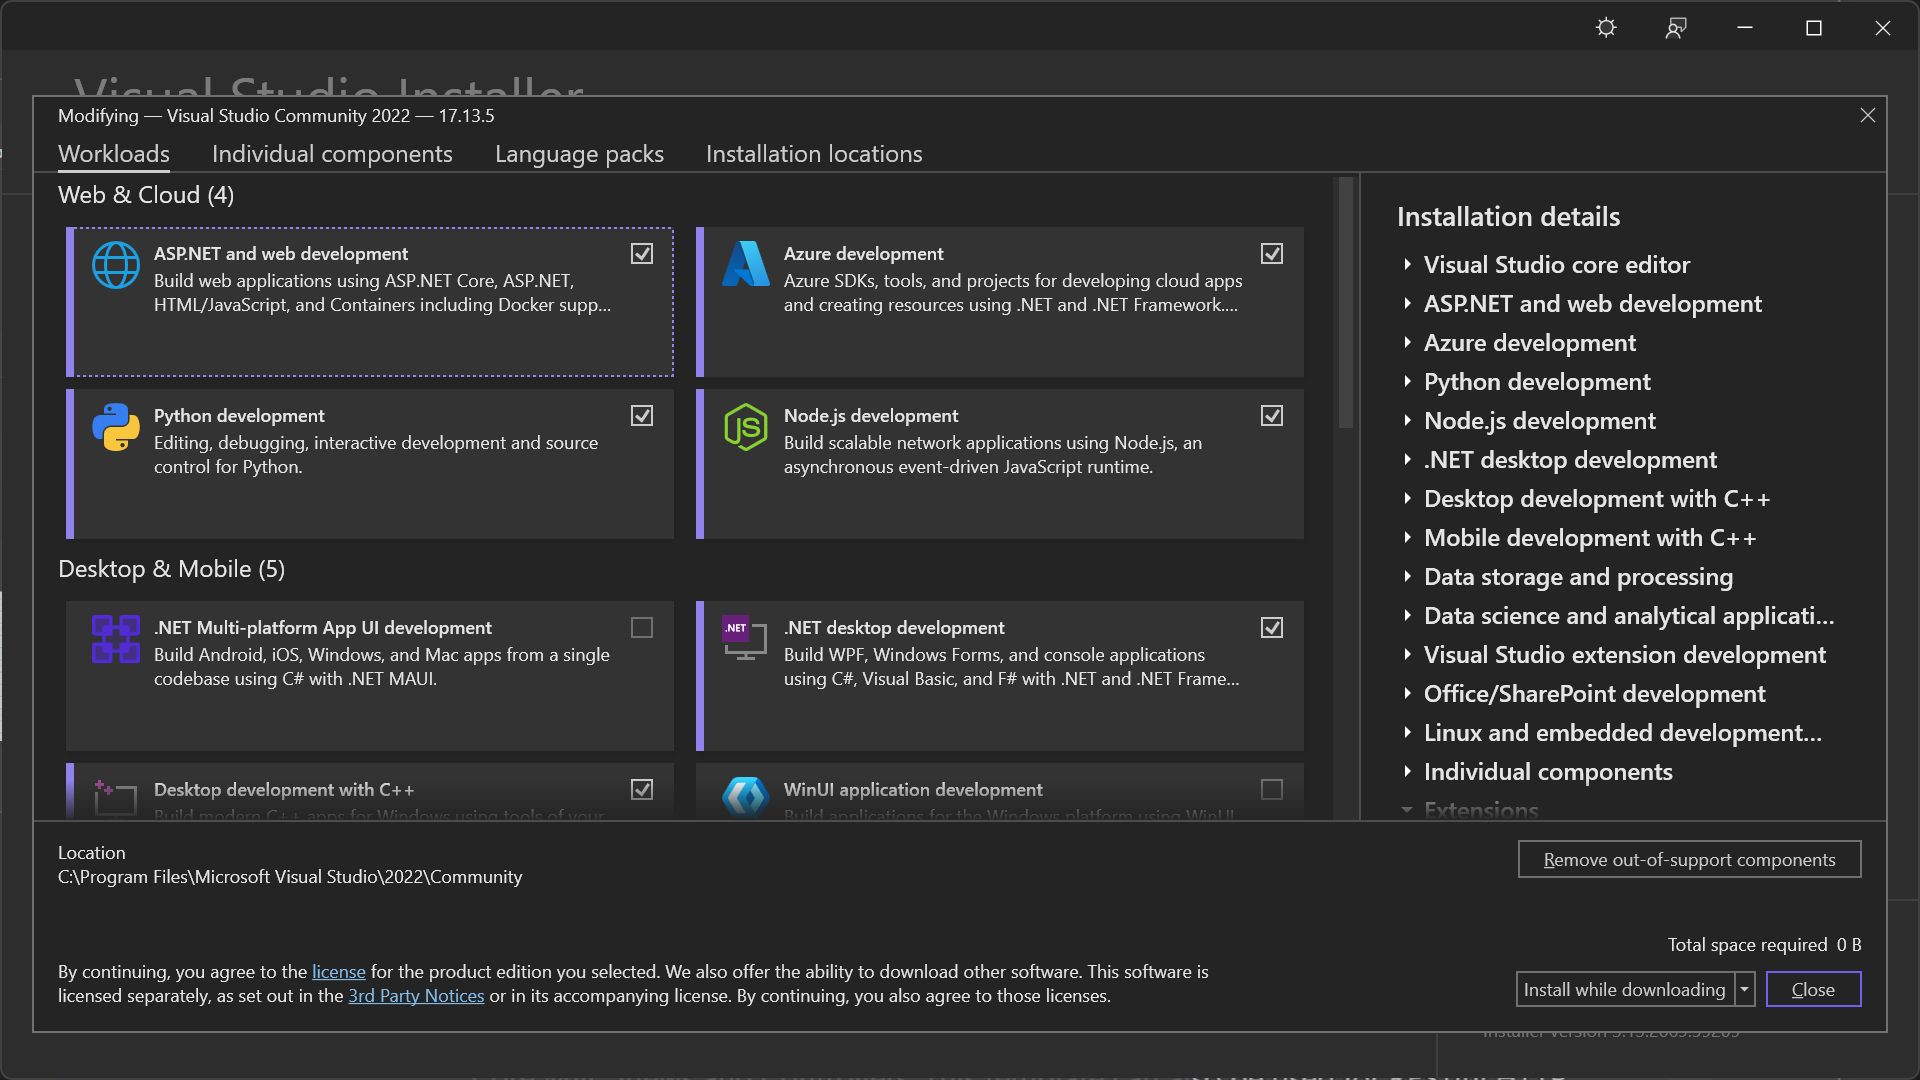The width and height of the screenshot is (1920, 1080).
Task: Uncheck ASP.NET and web development workload
Action: click(x=642, y=254)
